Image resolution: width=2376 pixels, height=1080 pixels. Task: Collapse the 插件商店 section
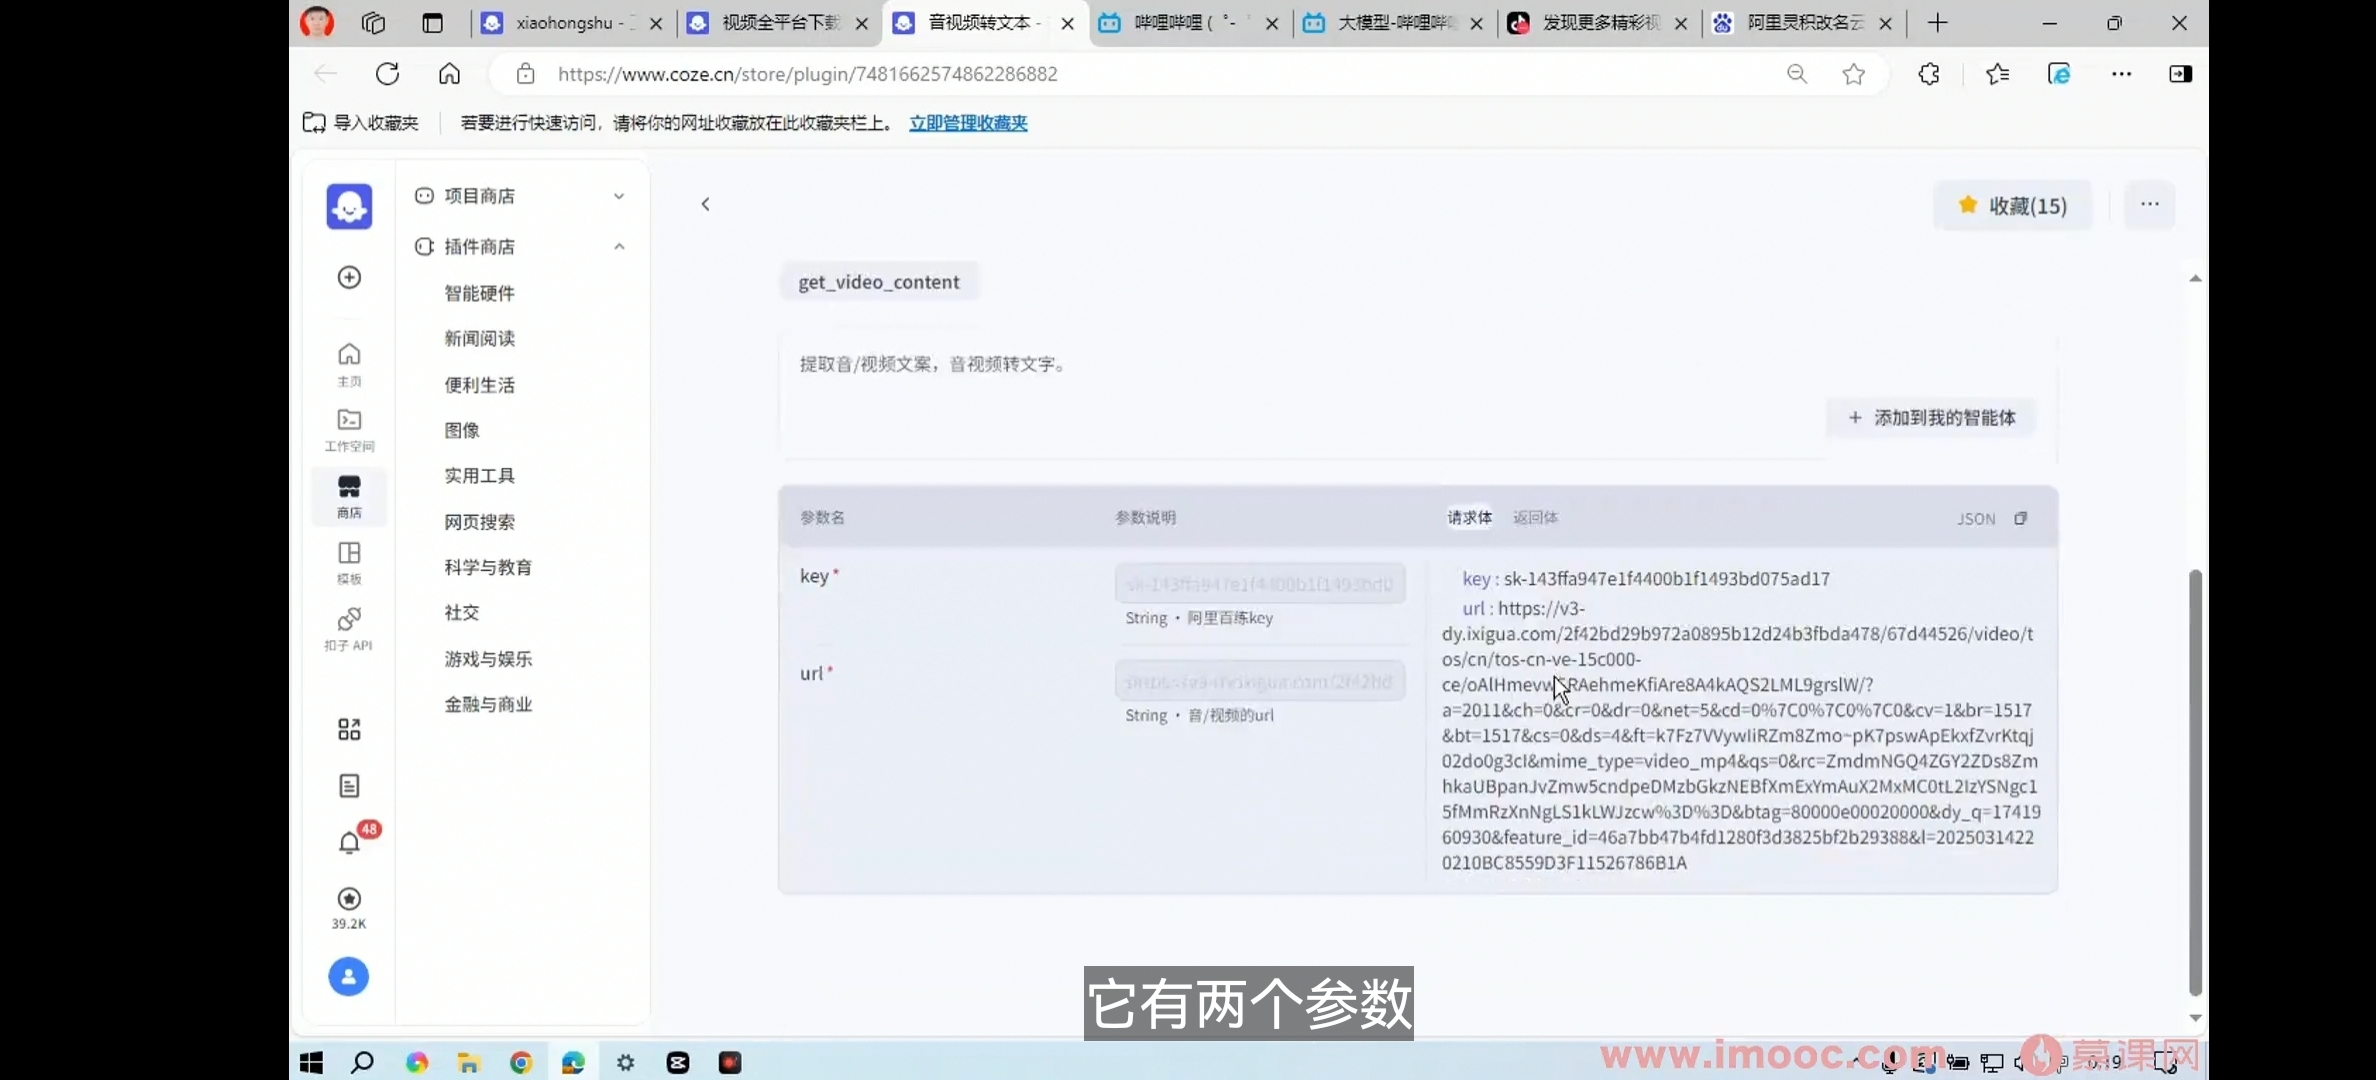(619, 247)
